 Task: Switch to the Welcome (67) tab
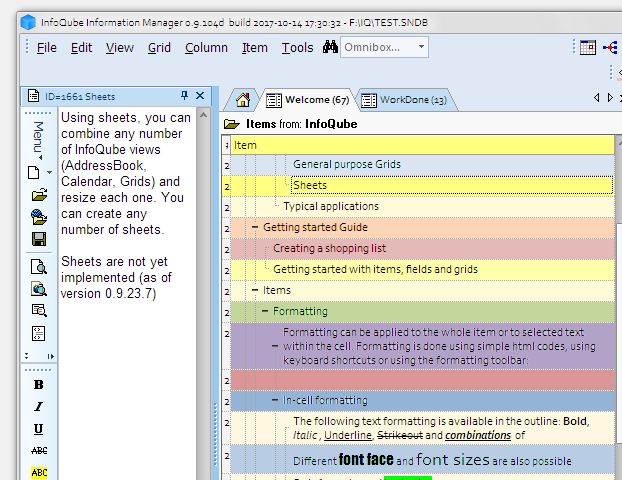point(308,100)
